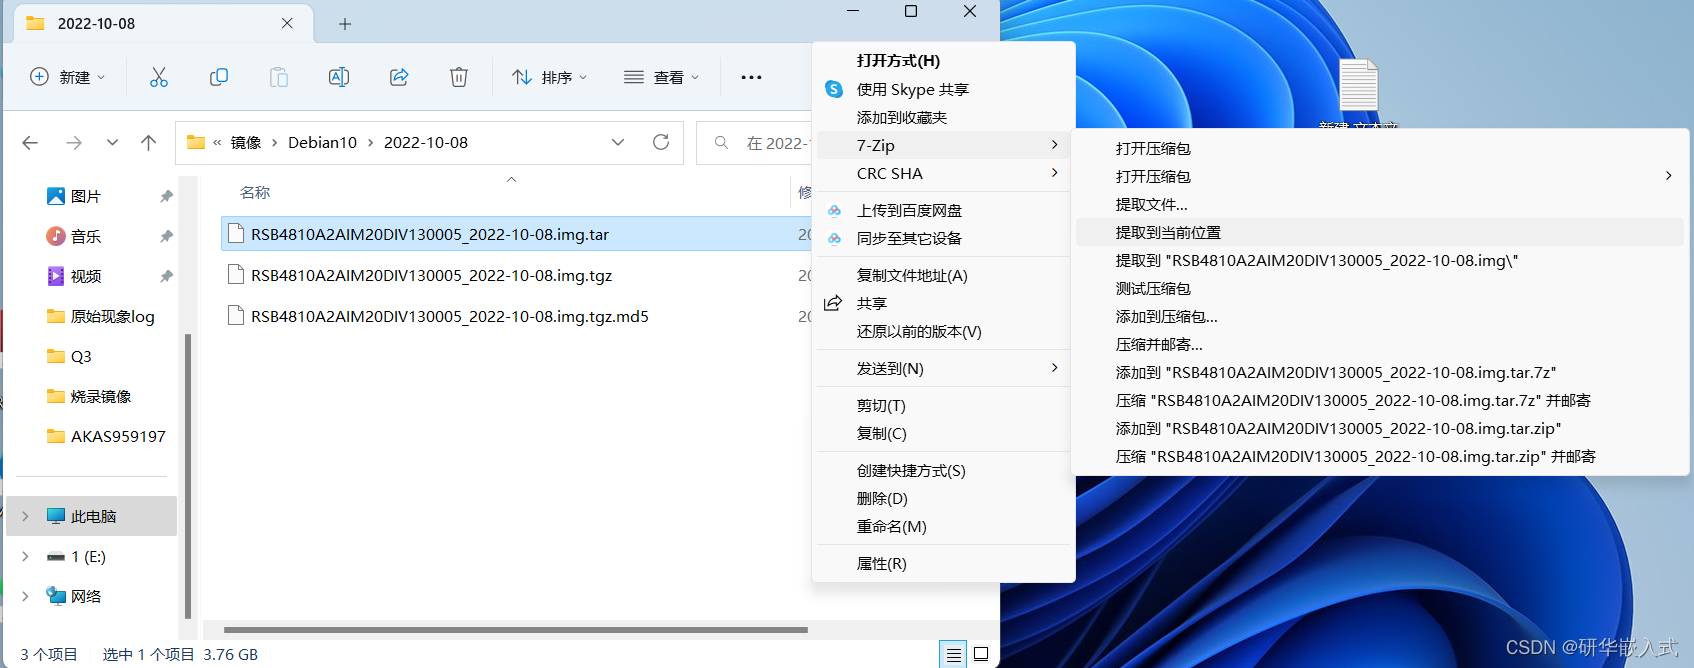Viewport: 1694px width, 668px height.
Task: Click Debian10 in address breadcrumb
Action: [x=322, y=143]
